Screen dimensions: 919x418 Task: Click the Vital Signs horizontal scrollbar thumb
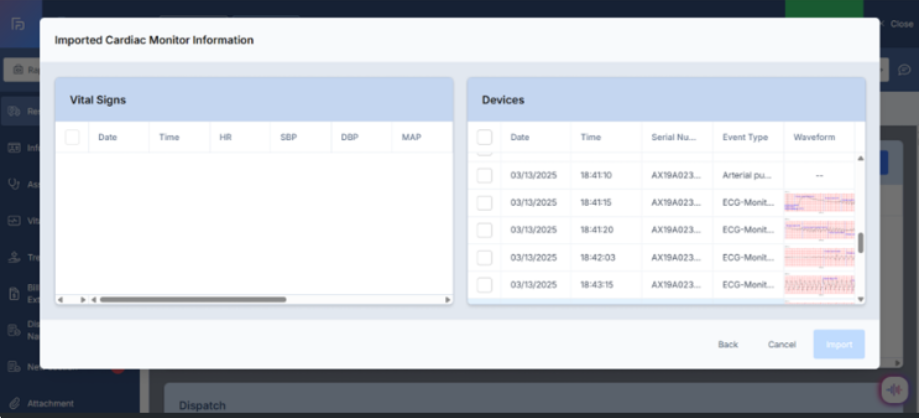click(x=193, y=300)
